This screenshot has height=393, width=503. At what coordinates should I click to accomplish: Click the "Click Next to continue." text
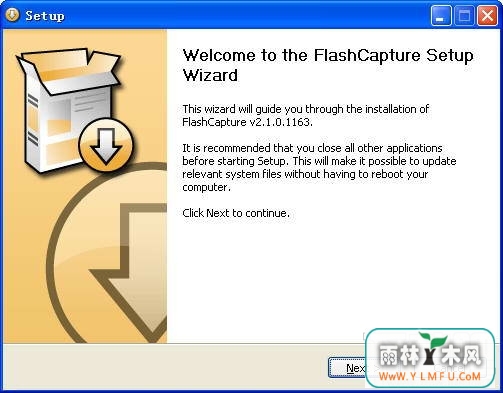point(236,213)
